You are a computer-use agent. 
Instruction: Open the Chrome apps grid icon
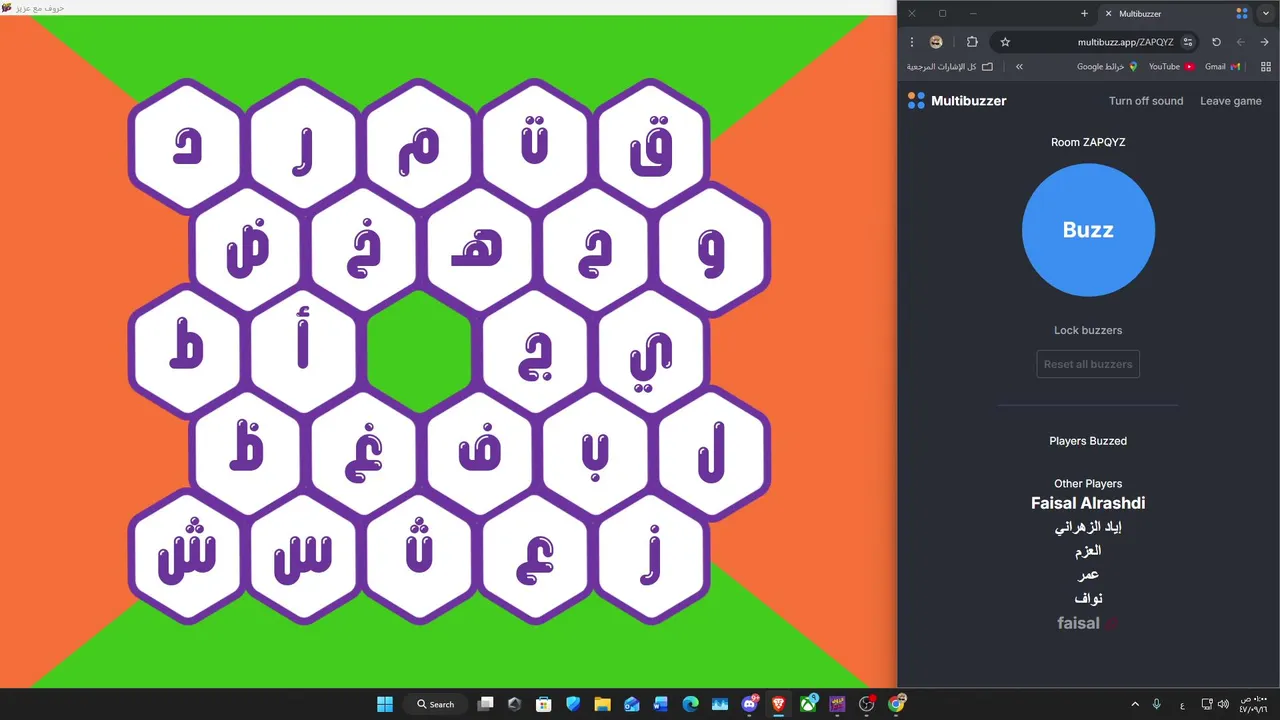[x=1266, y=67]
